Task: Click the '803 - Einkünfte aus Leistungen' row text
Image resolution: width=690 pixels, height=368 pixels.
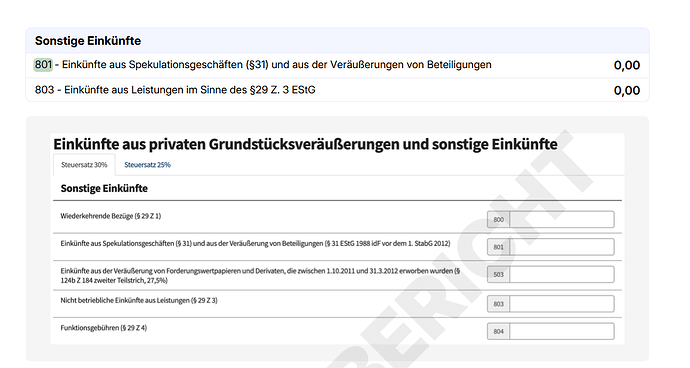Action: point(175,90)
